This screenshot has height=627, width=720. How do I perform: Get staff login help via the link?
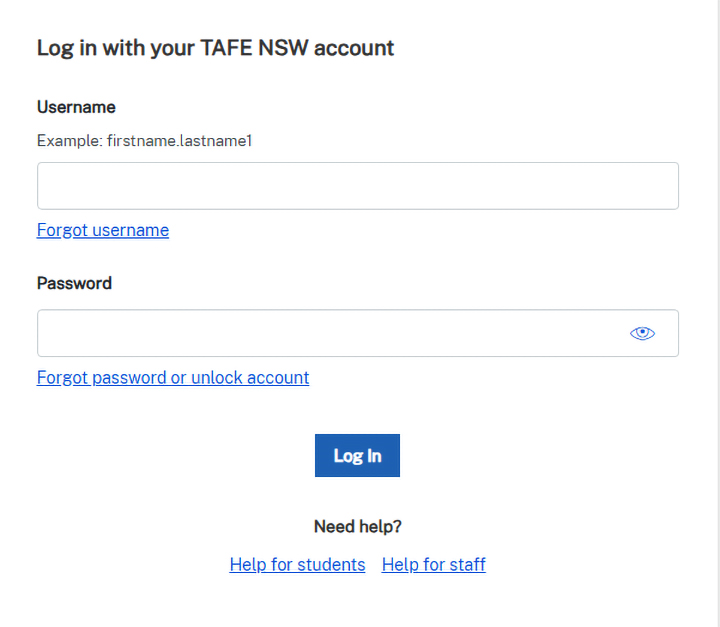click(433, 564)
